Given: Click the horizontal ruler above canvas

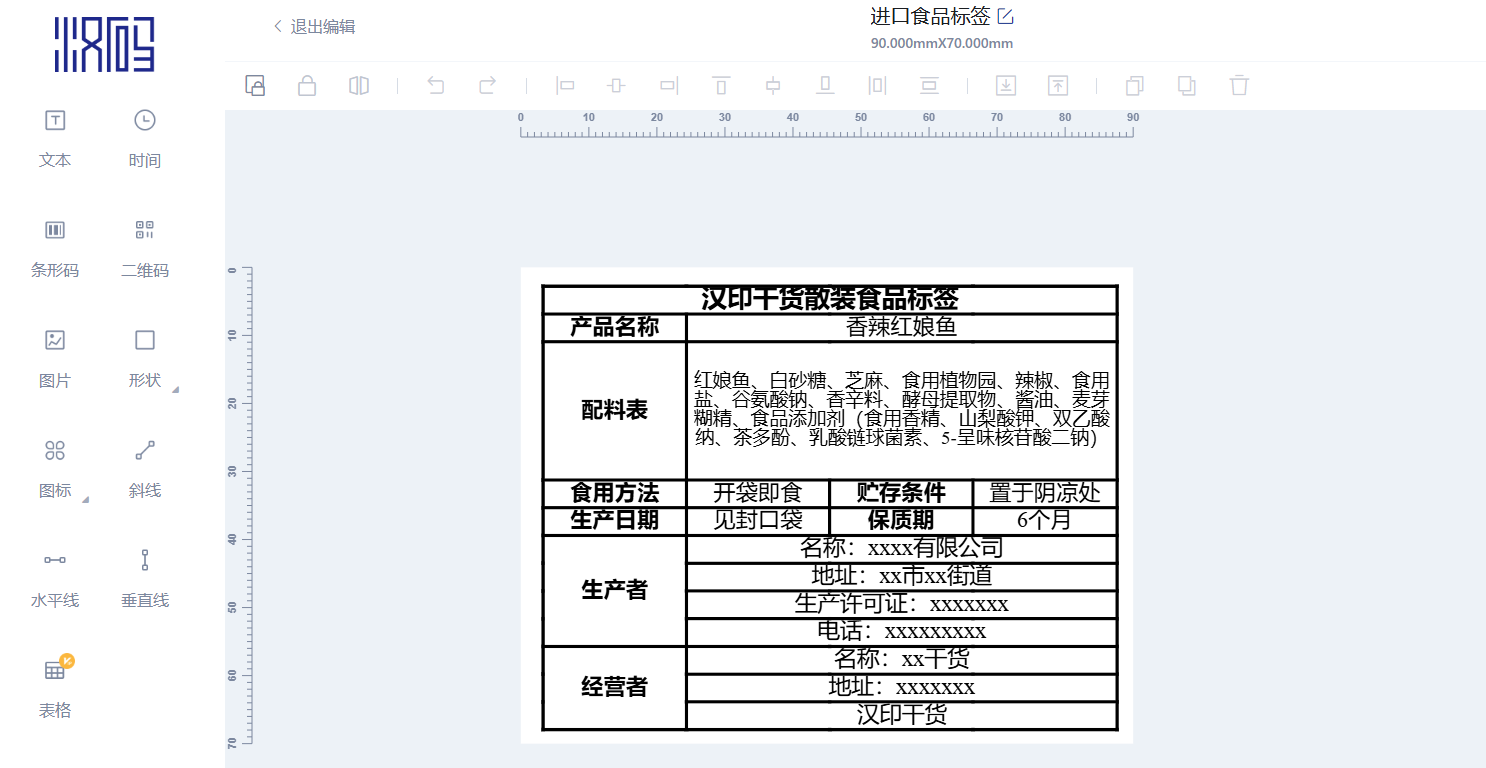Looking at the screenshot, I should point(827,125).
